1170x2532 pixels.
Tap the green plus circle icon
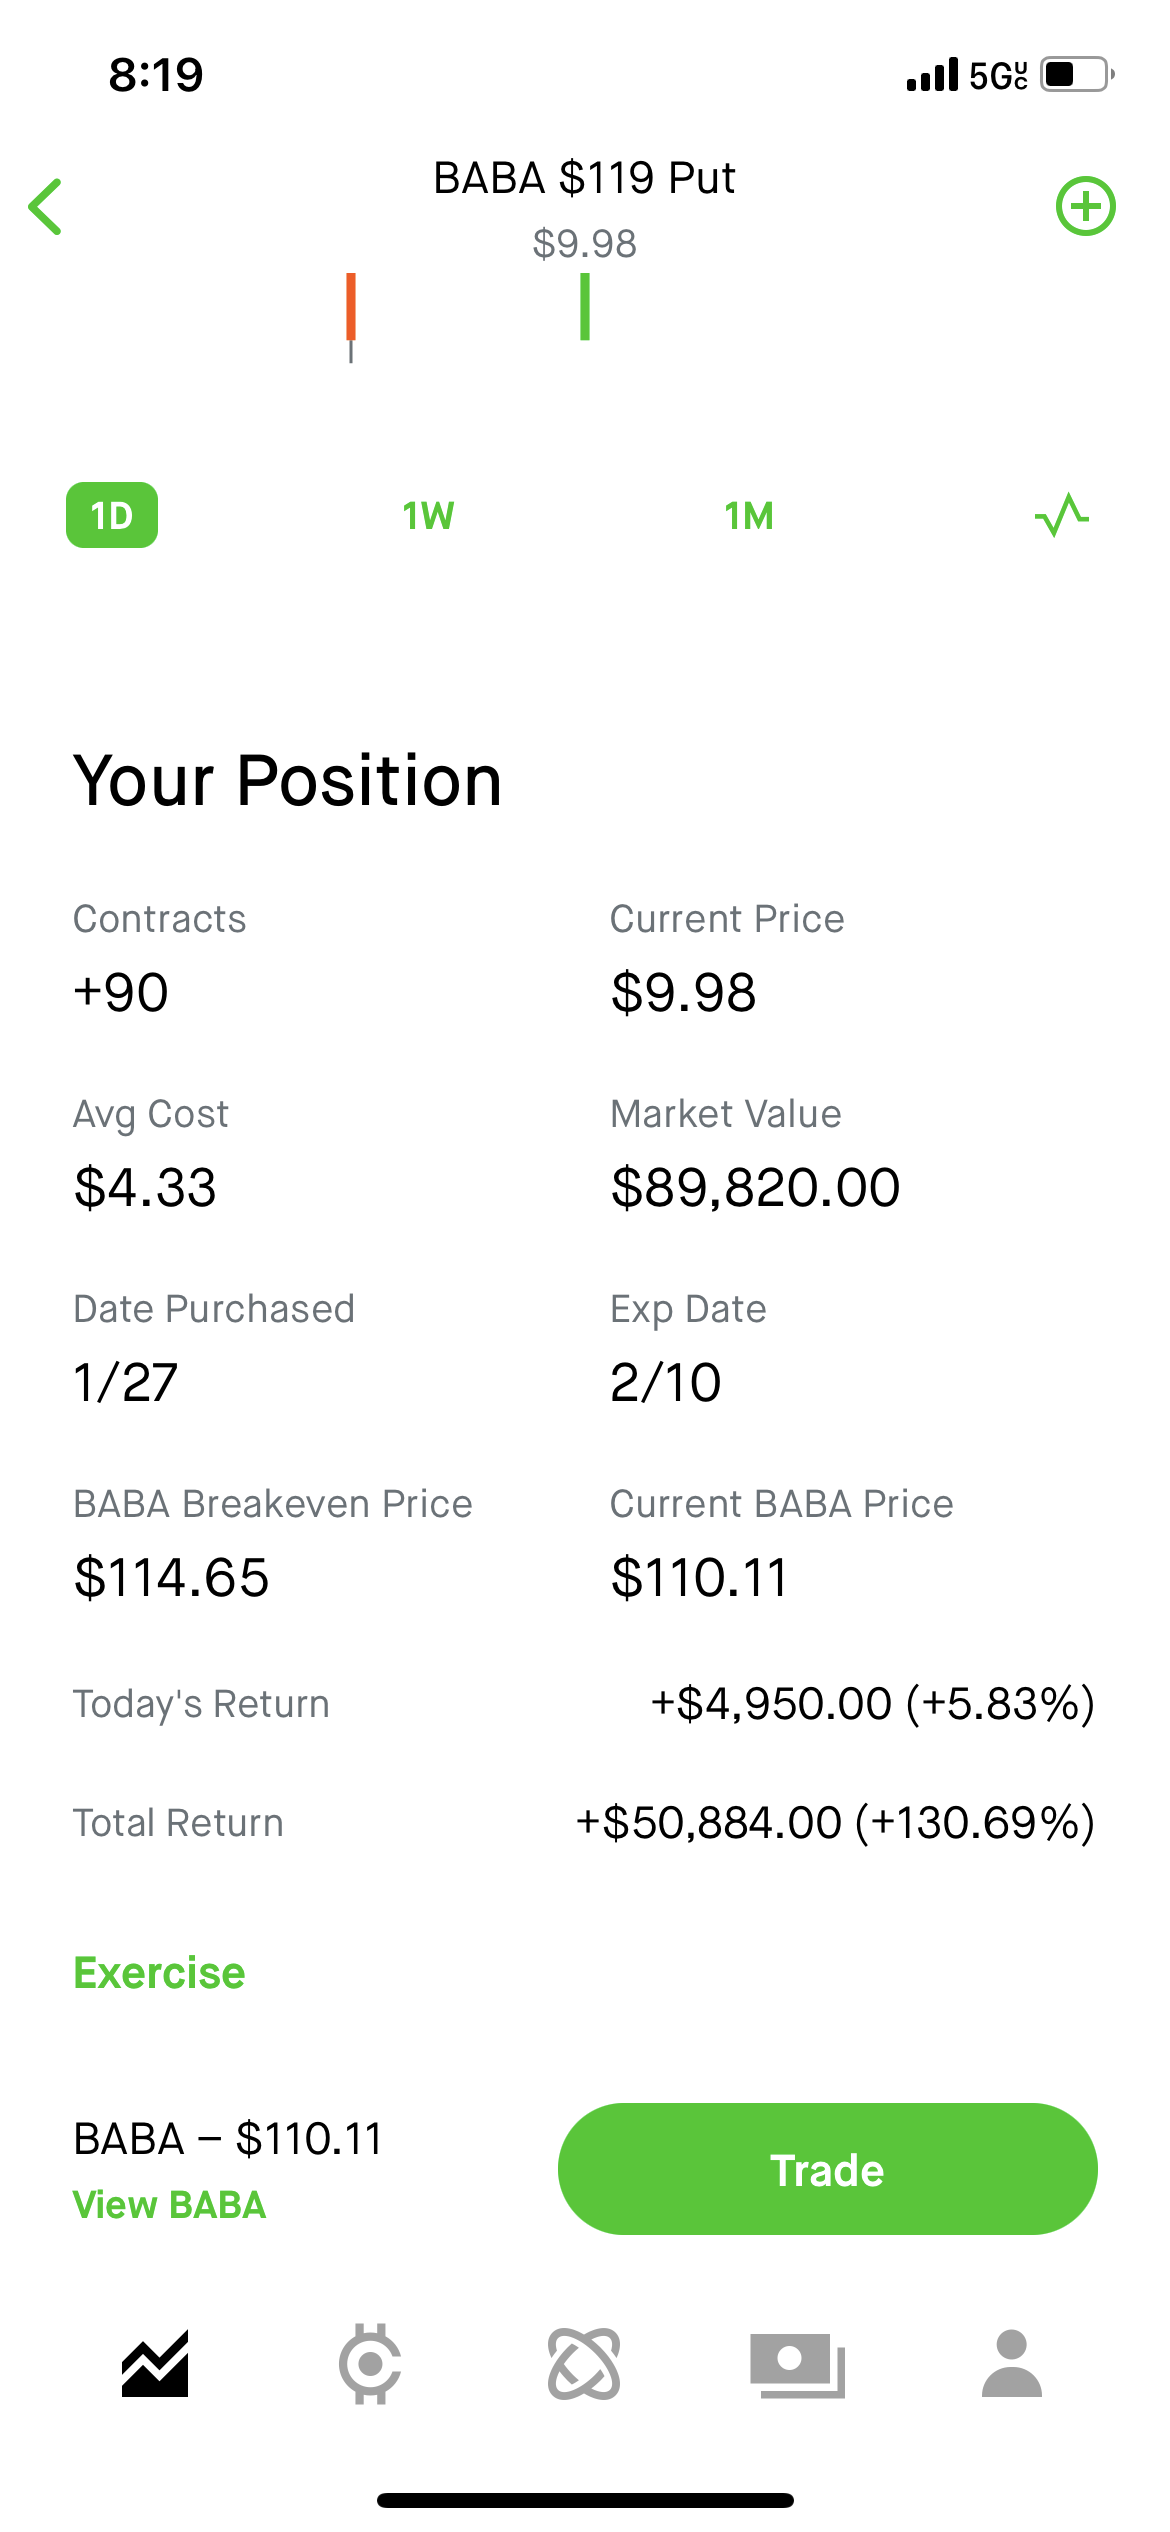tap(1086, 207)
